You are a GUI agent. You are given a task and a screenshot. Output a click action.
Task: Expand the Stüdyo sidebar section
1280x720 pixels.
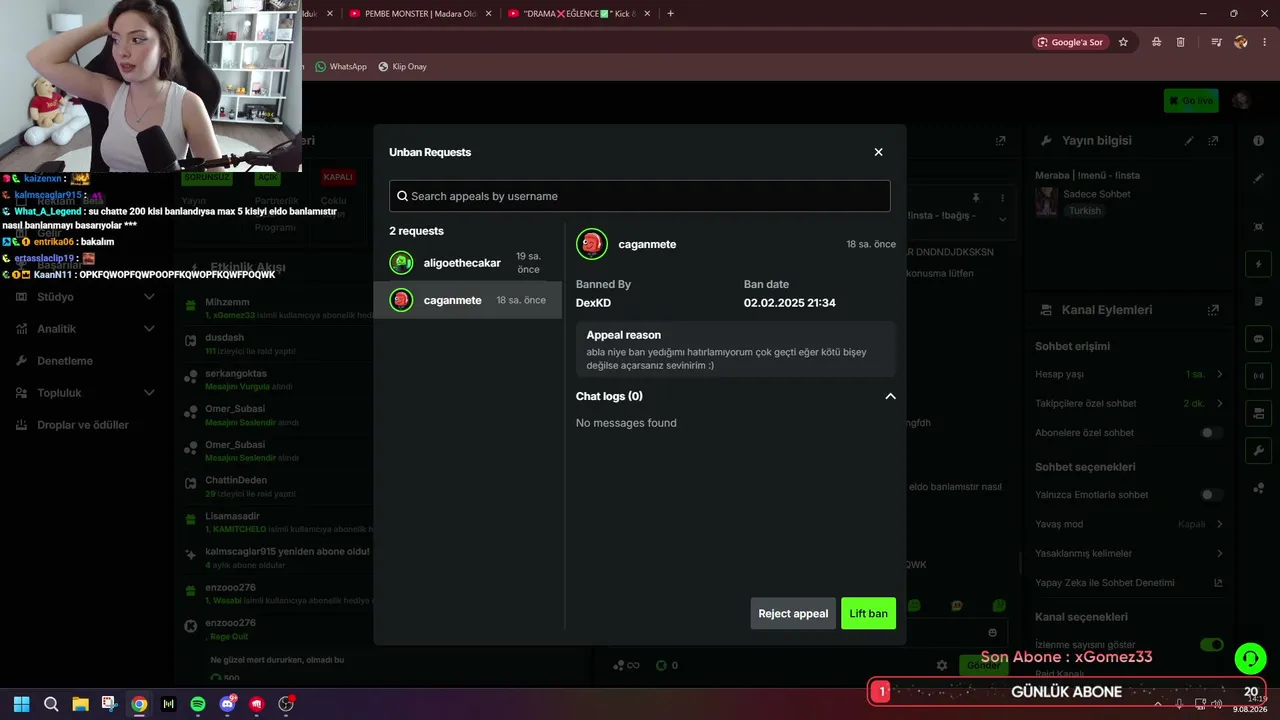pos(149,297)
